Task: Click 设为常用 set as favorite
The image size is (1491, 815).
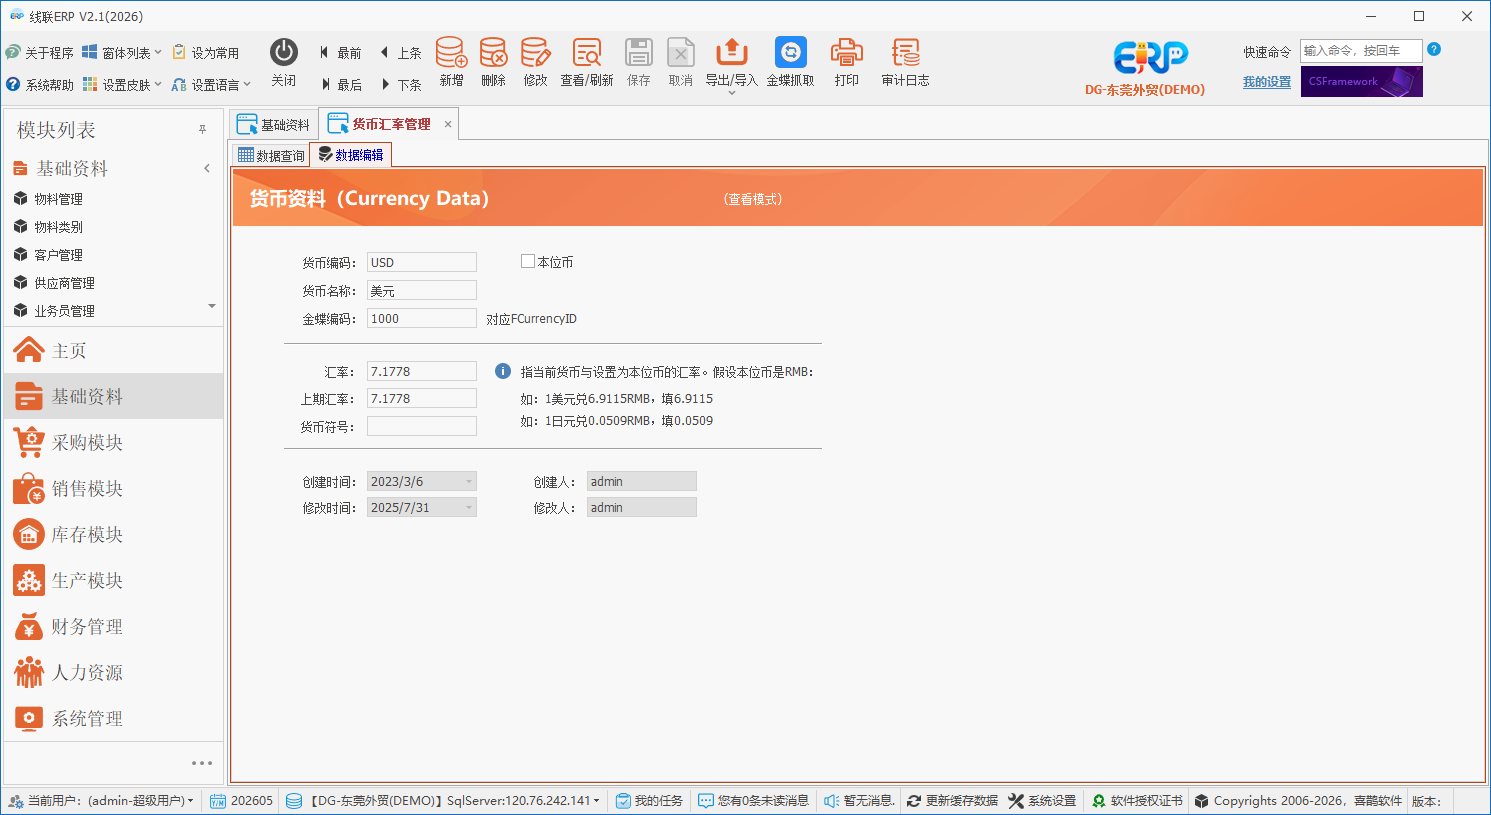Action: tap(206, 53)
